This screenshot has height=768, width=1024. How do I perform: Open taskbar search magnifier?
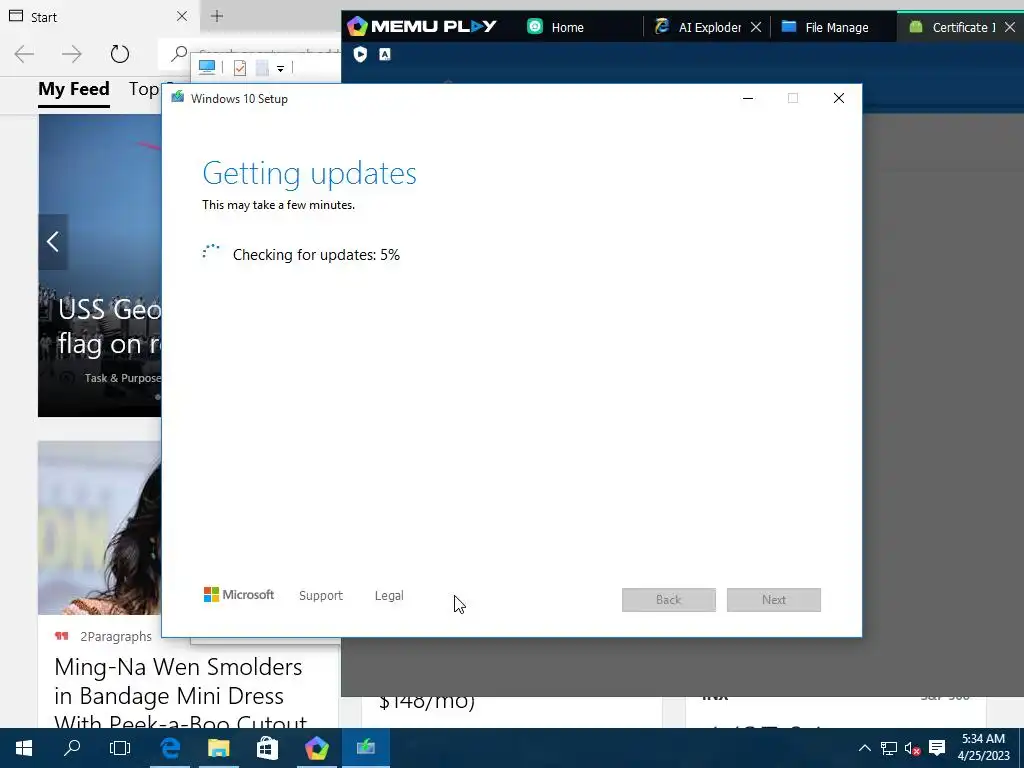(x=72, y=747)
